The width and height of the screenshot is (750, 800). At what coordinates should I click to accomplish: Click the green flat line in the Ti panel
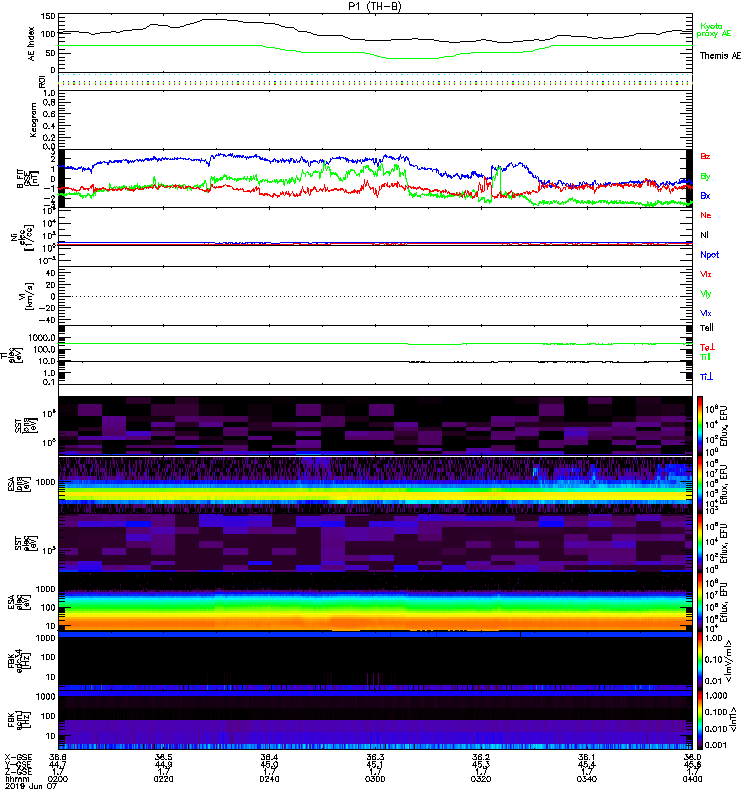376,344
